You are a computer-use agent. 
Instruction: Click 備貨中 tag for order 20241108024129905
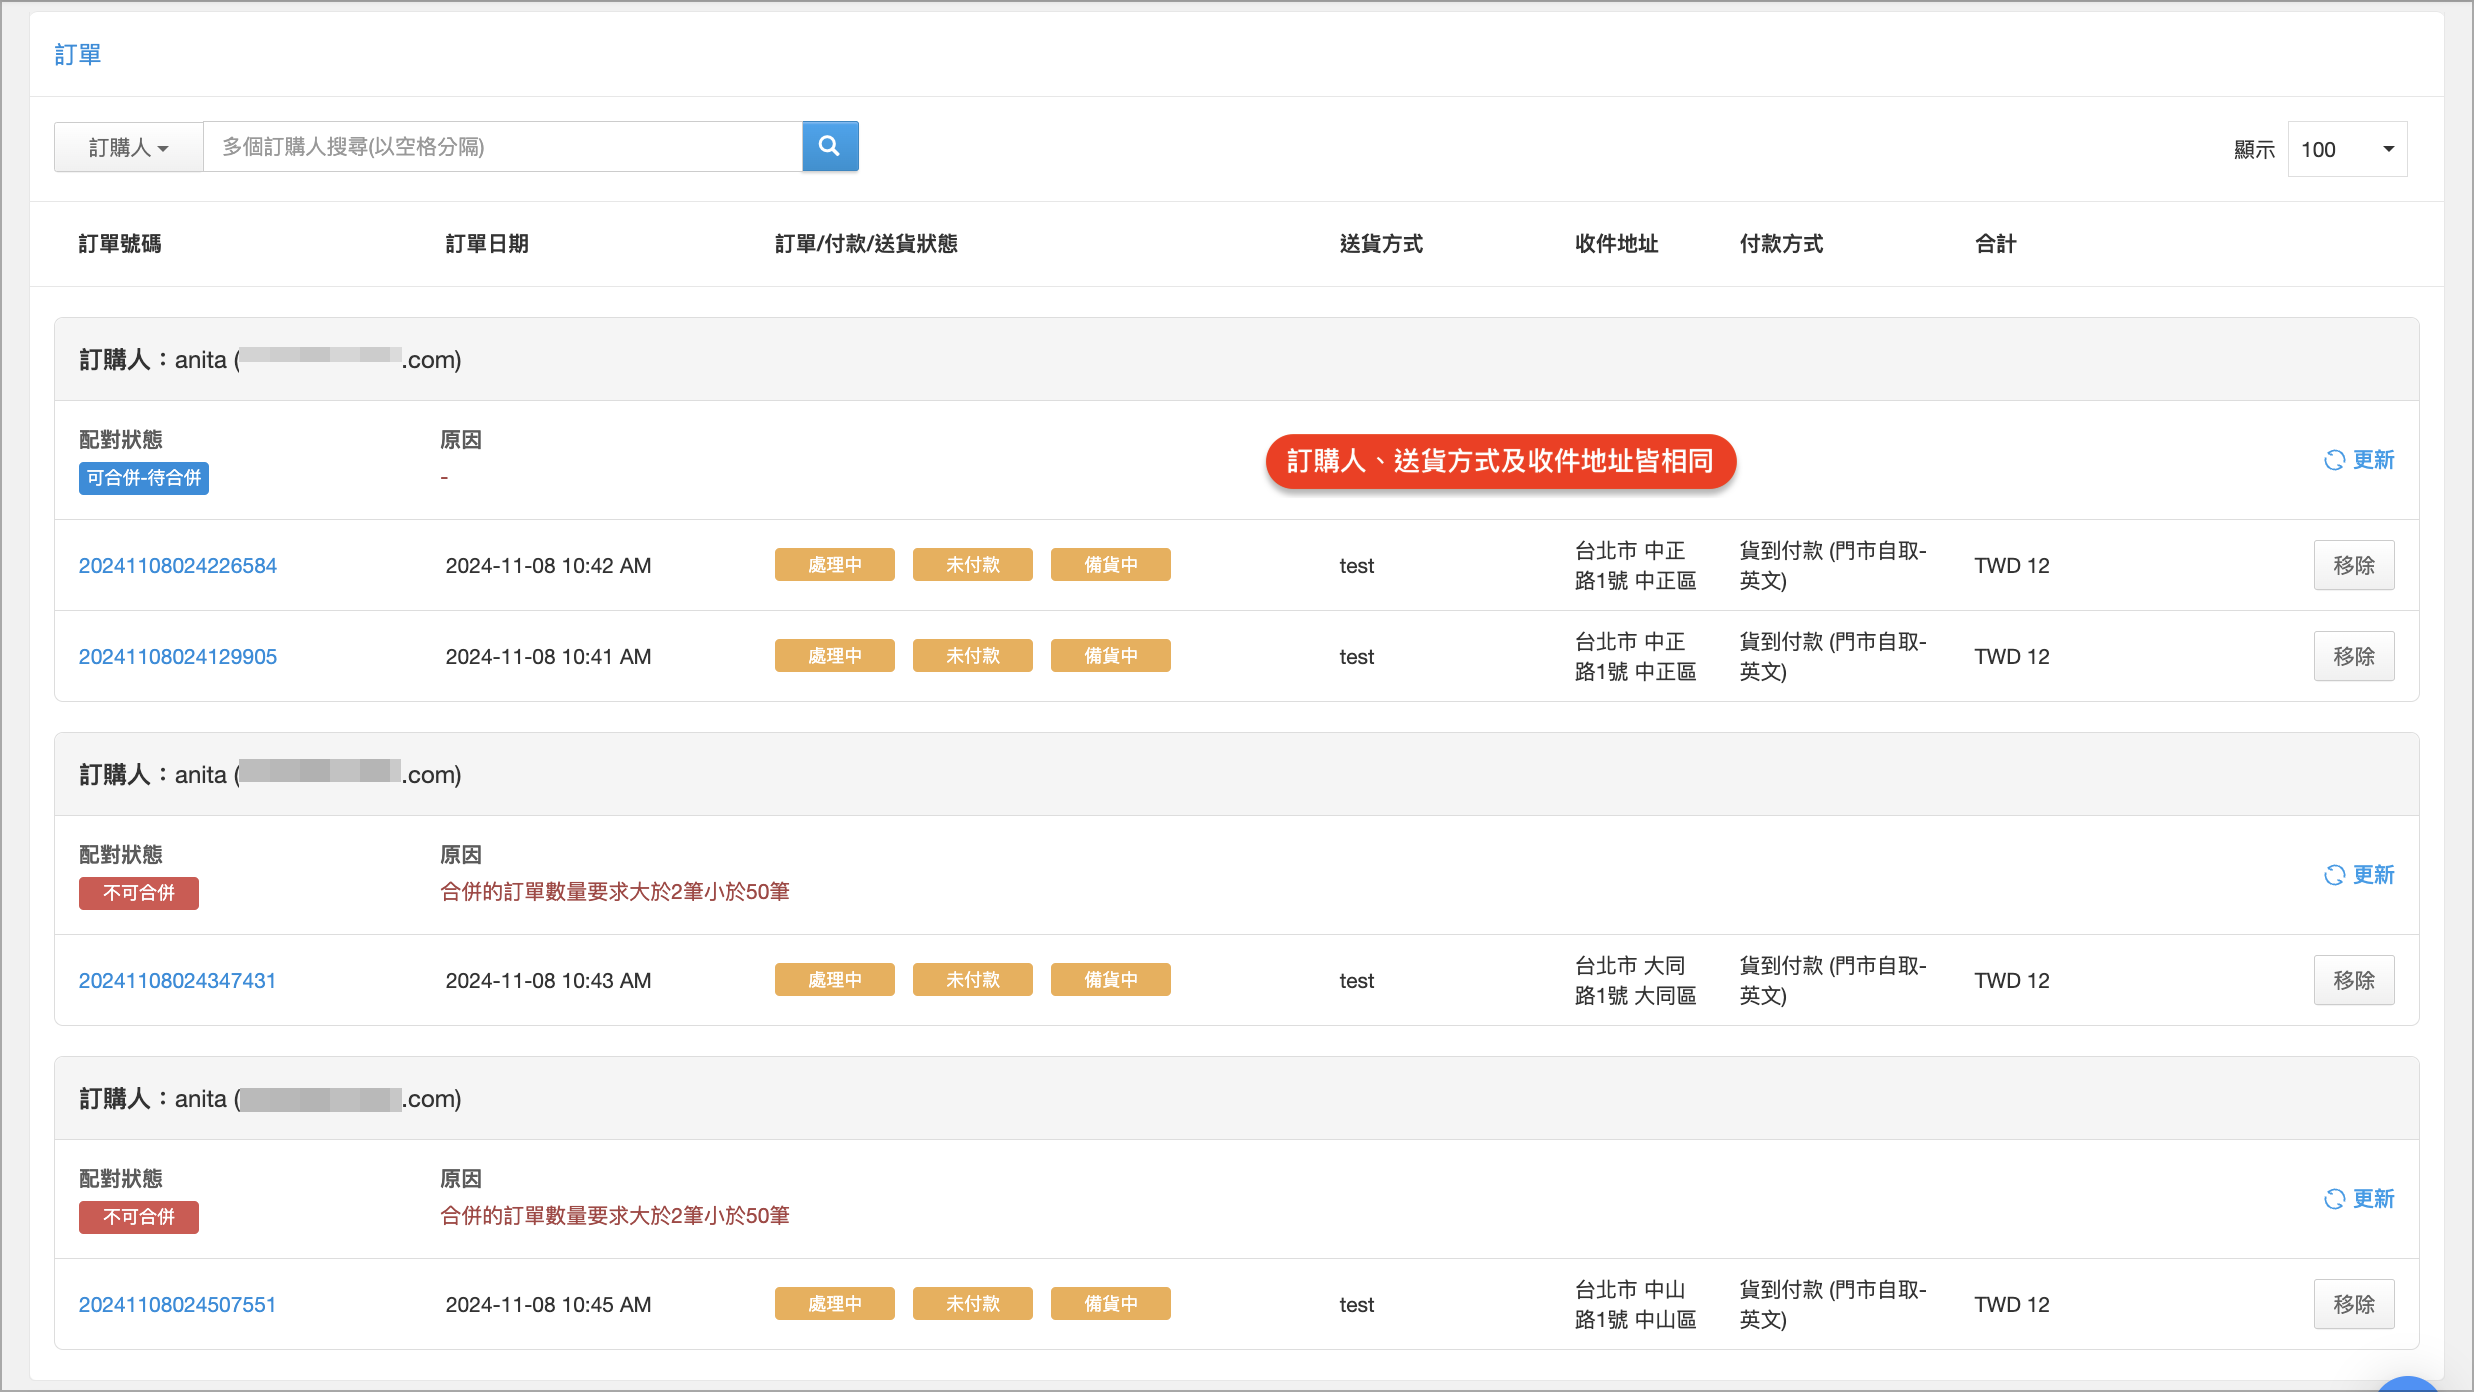tap(1111, 656)
